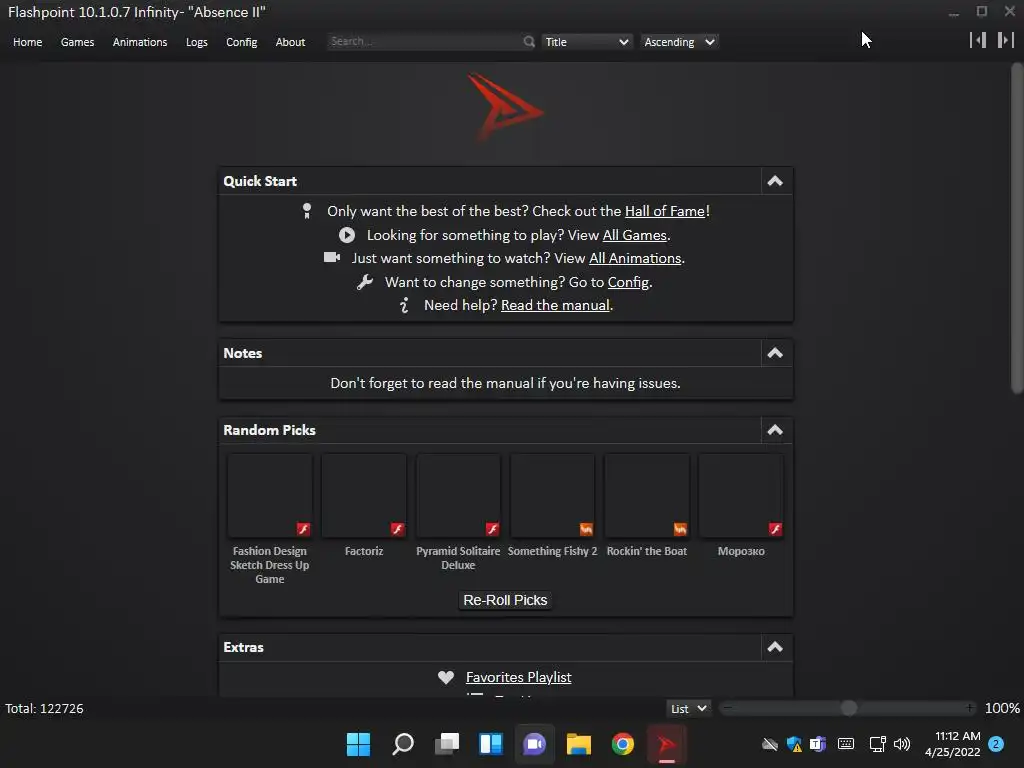Open Task View from the taskbar
Image resolution: width=1024 pixels, height=768 pixels.
tap(447, 744)
